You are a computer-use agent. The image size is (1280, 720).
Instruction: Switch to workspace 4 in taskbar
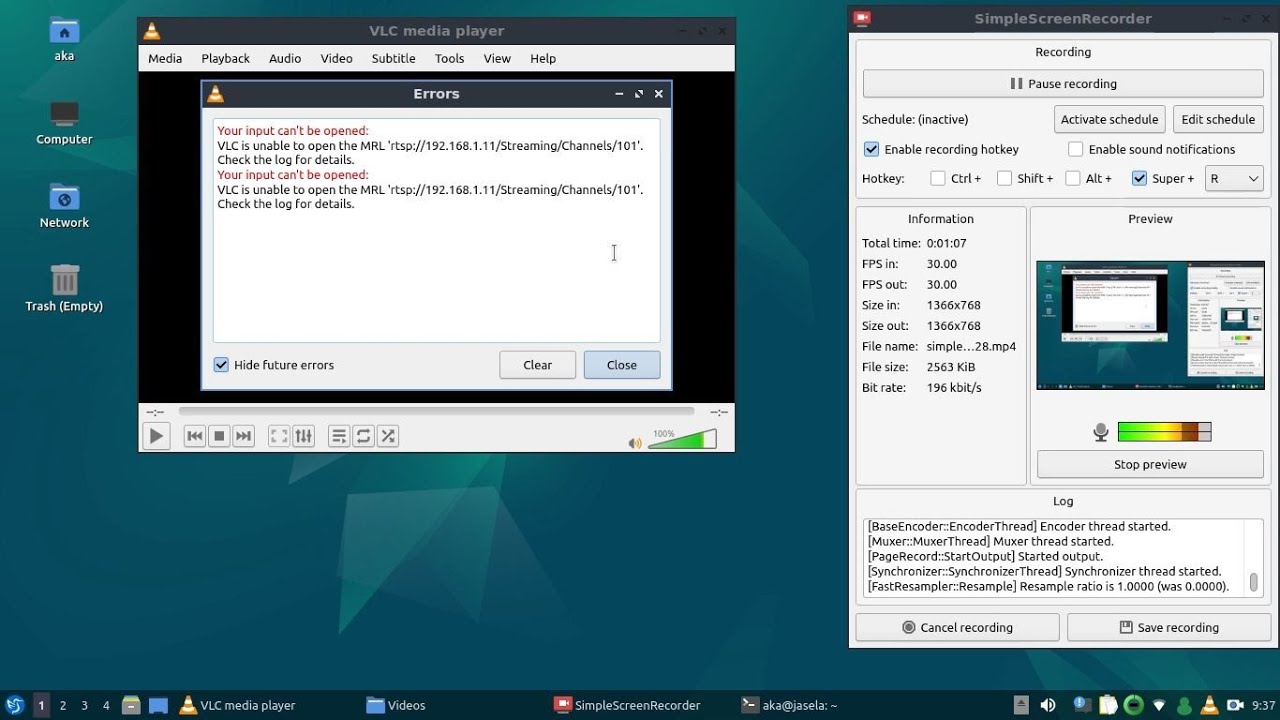coord(106,705)
